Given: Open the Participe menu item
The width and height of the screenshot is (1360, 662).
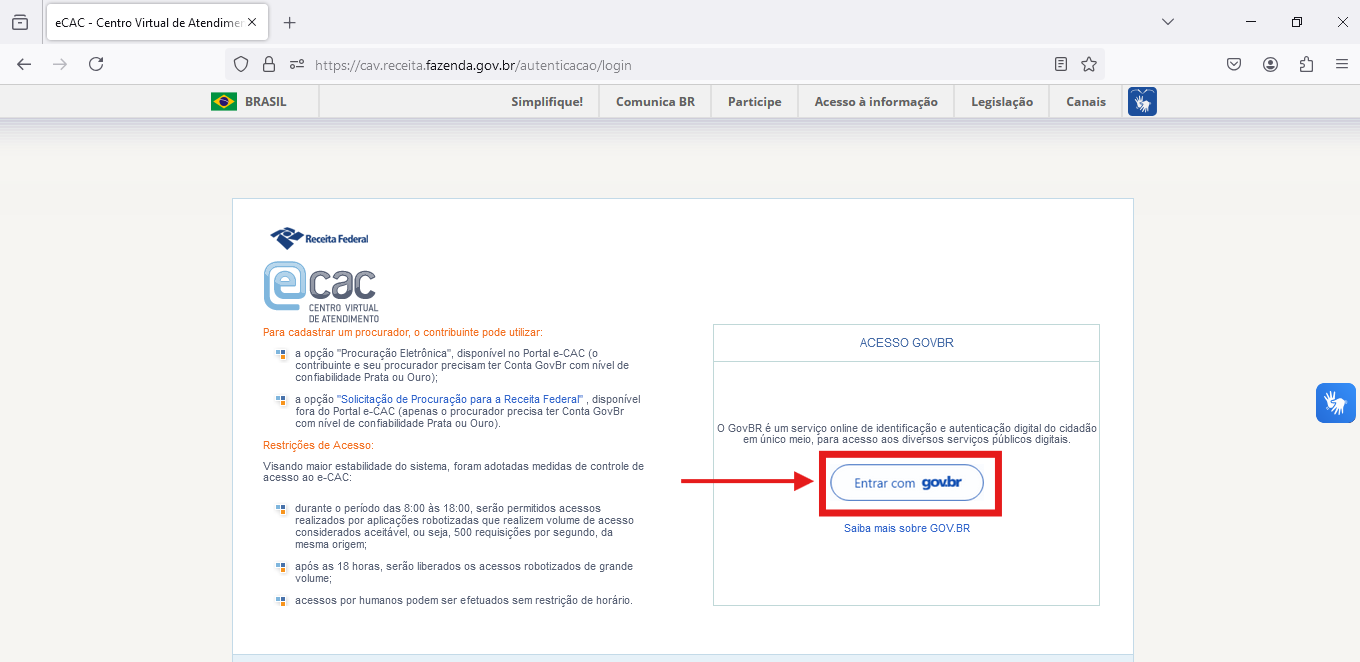Looking at the screenshot, I should pos(755,102).
